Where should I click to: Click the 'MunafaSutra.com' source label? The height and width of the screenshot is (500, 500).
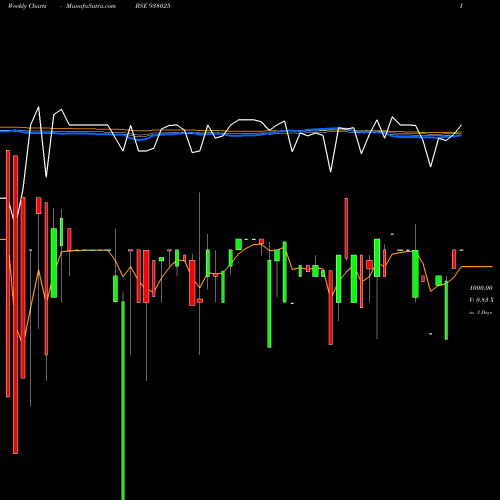click(x=91, y=6)
